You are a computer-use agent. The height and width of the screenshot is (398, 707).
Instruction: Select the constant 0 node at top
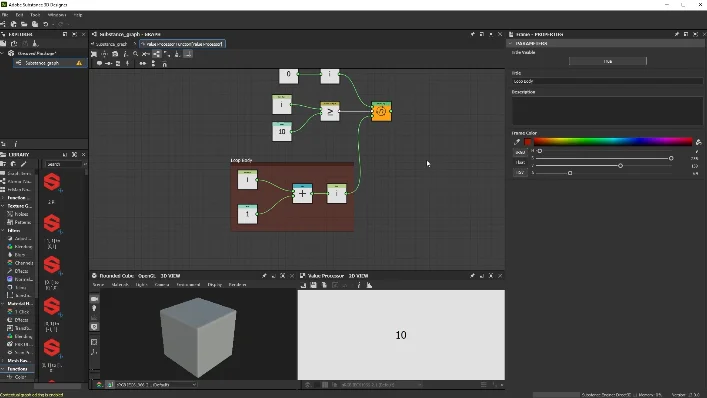click(x=289, y=75)
